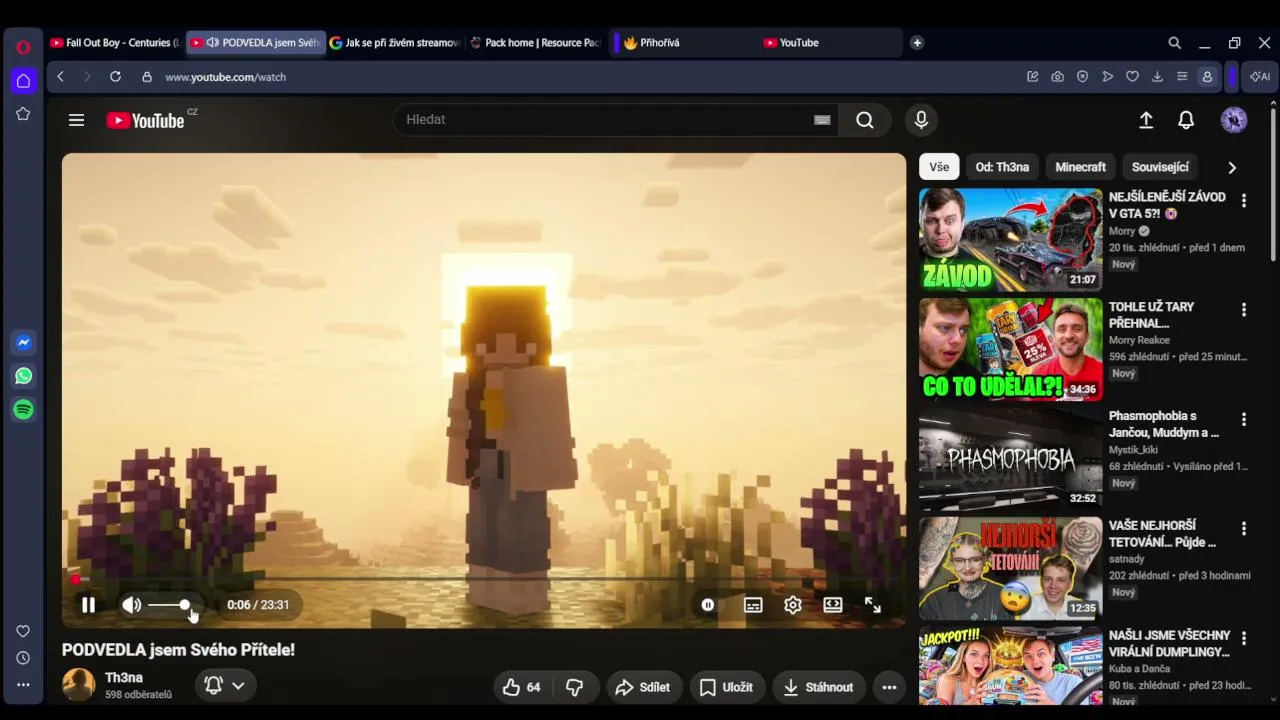
Task: Dislike the video
Action: point(574,687)
